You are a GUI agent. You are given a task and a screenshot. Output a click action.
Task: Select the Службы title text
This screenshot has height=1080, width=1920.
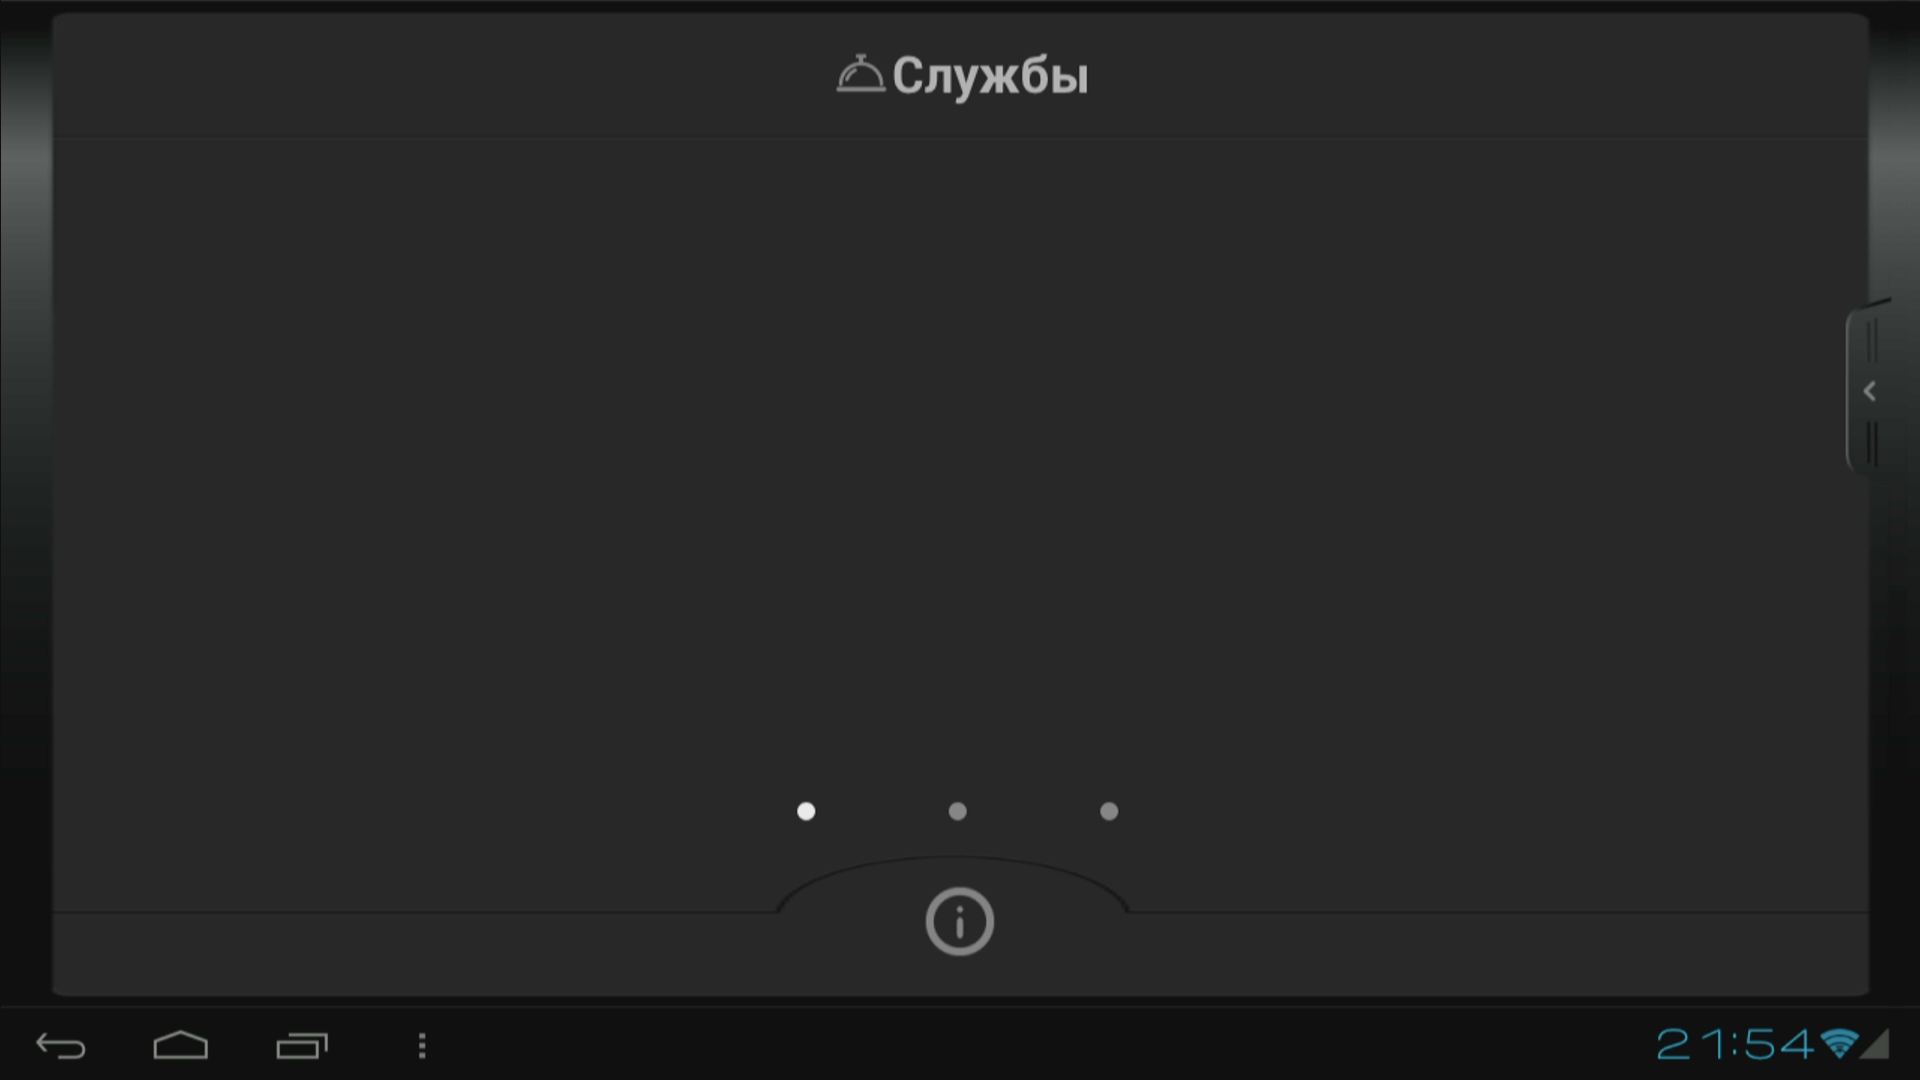(990, 77)
